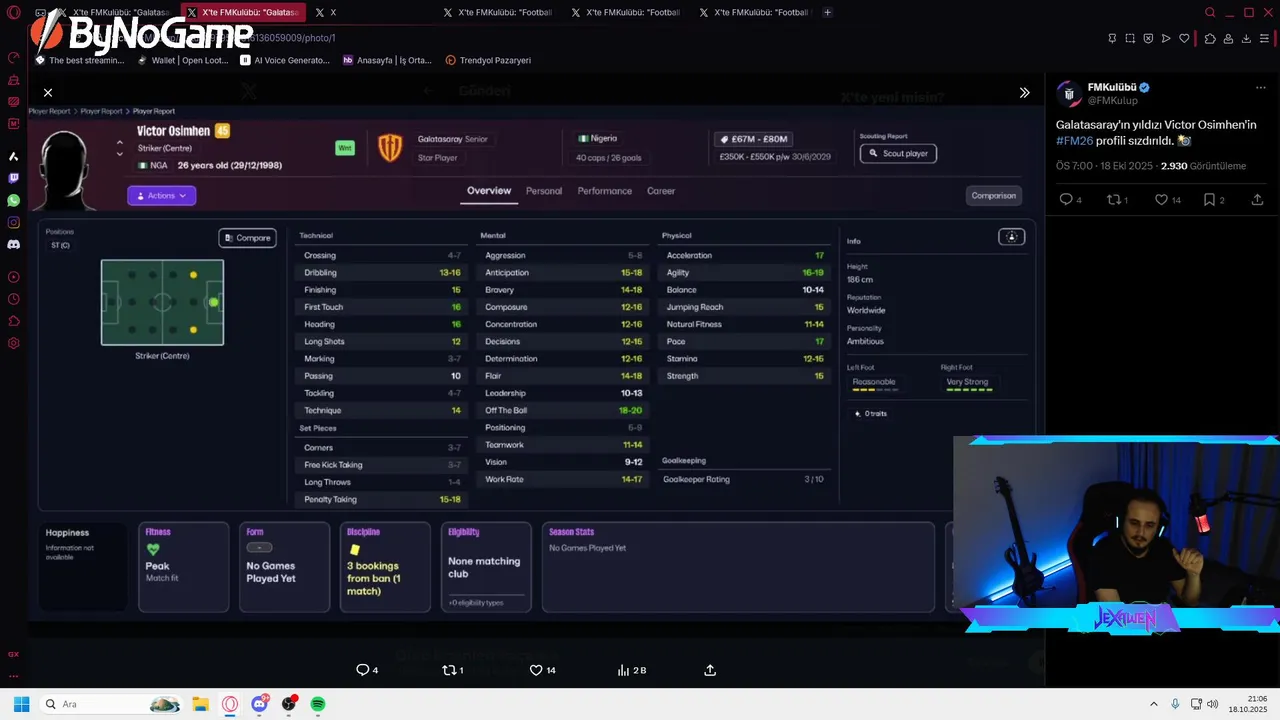The height and width of the screenshot is (720, 1280).
Task: Collapse the tweet side panel with double chevron
Action: point(1024,92)
